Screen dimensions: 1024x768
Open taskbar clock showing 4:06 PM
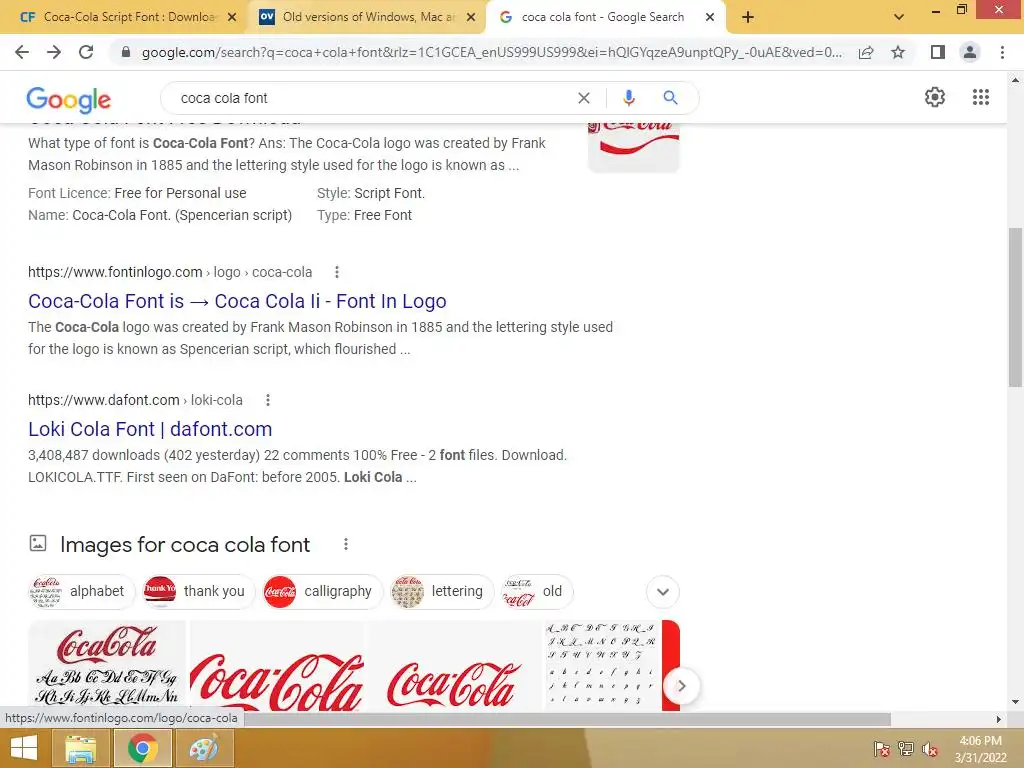pyautogui.click(x=980, y=749)
